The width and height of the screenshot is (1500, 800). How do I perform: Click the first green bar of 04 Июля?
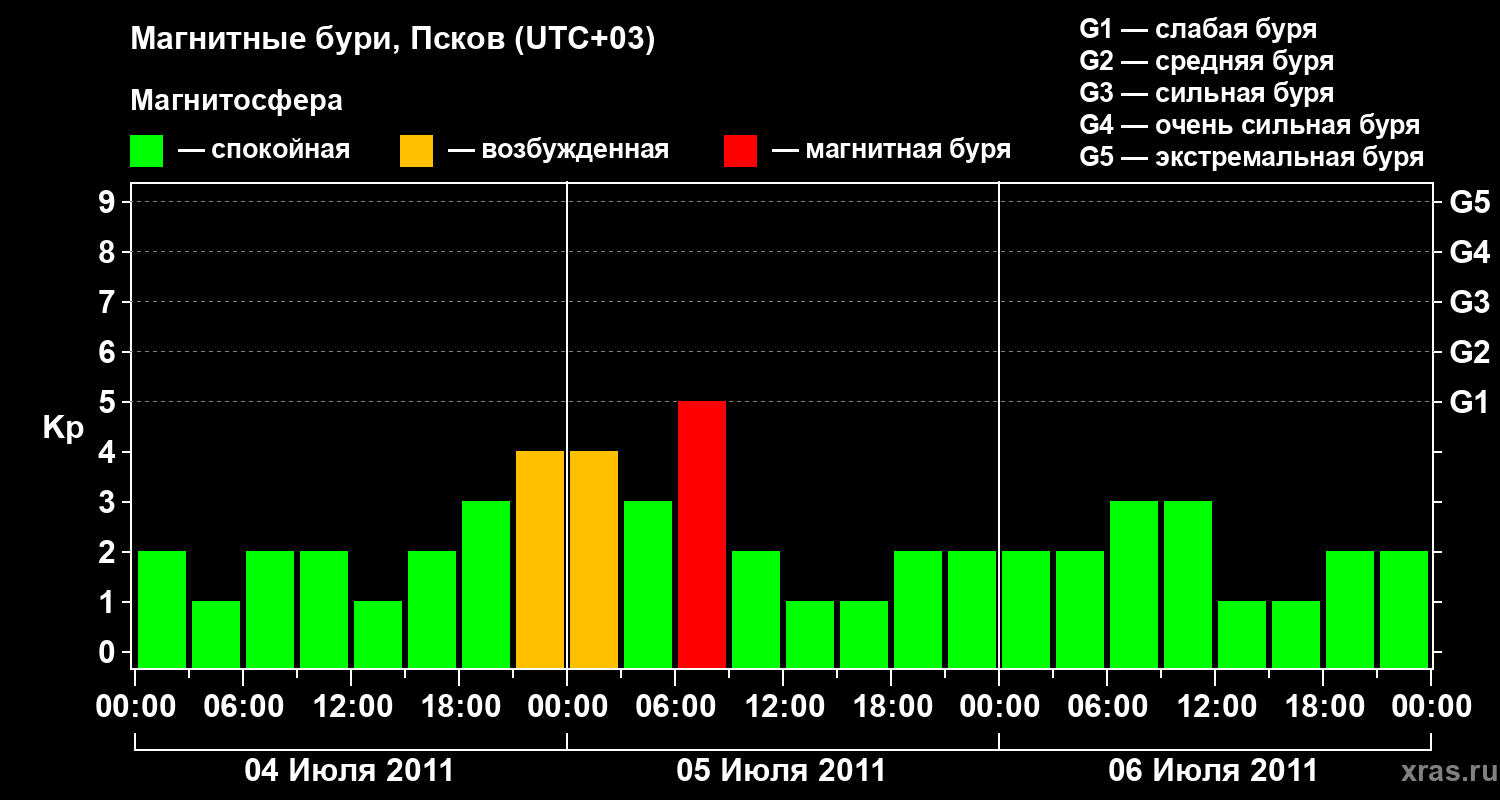[162, 609]
